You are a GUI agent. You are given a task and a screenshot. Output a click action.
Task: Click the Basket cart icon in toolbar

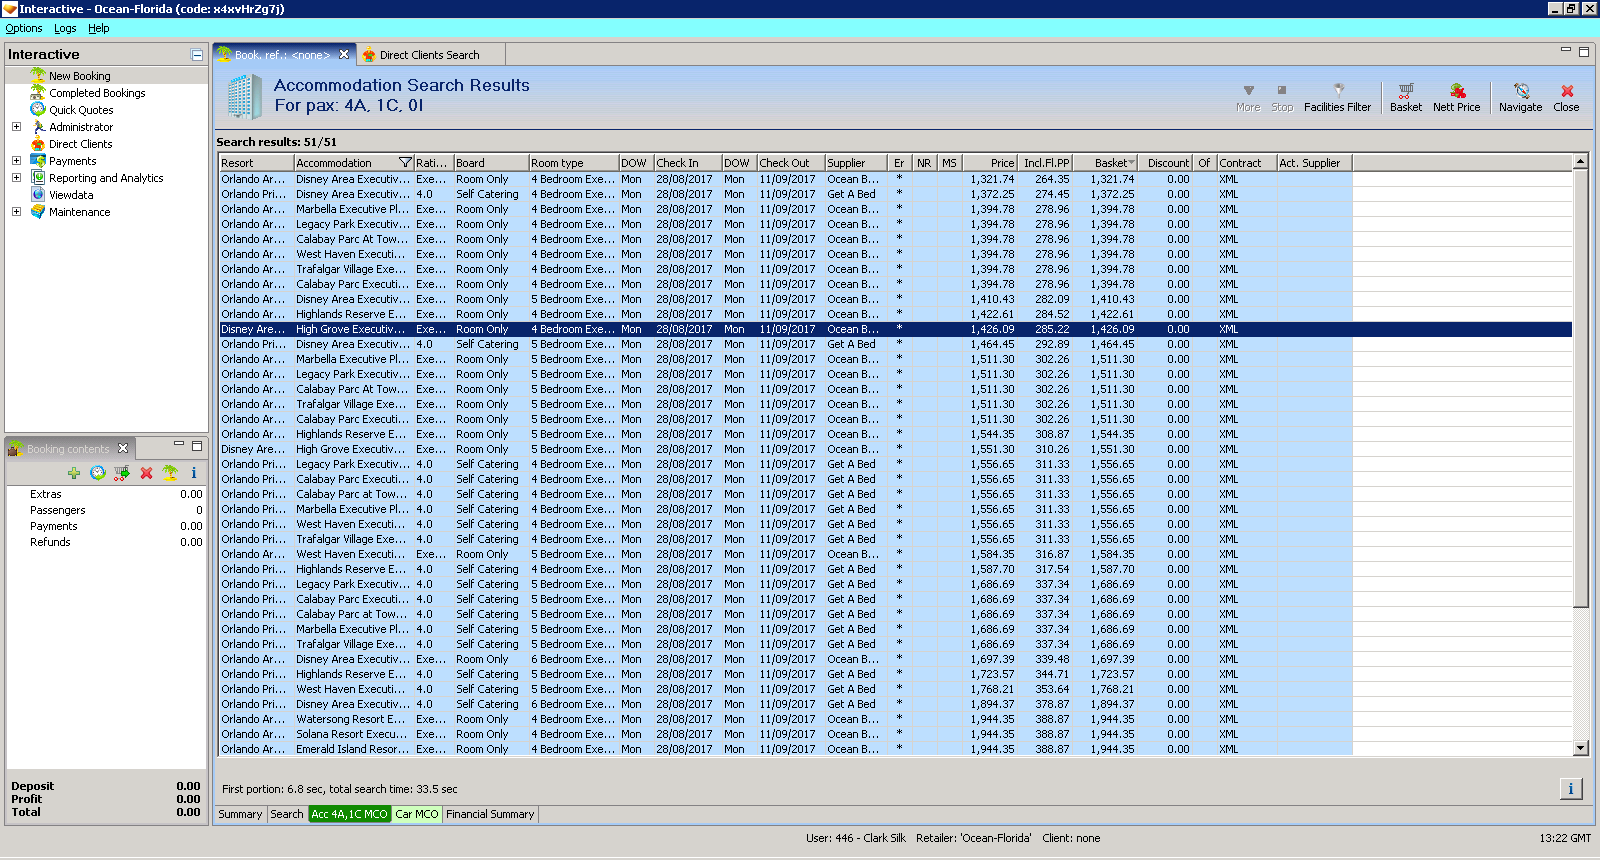[1405, 92]
